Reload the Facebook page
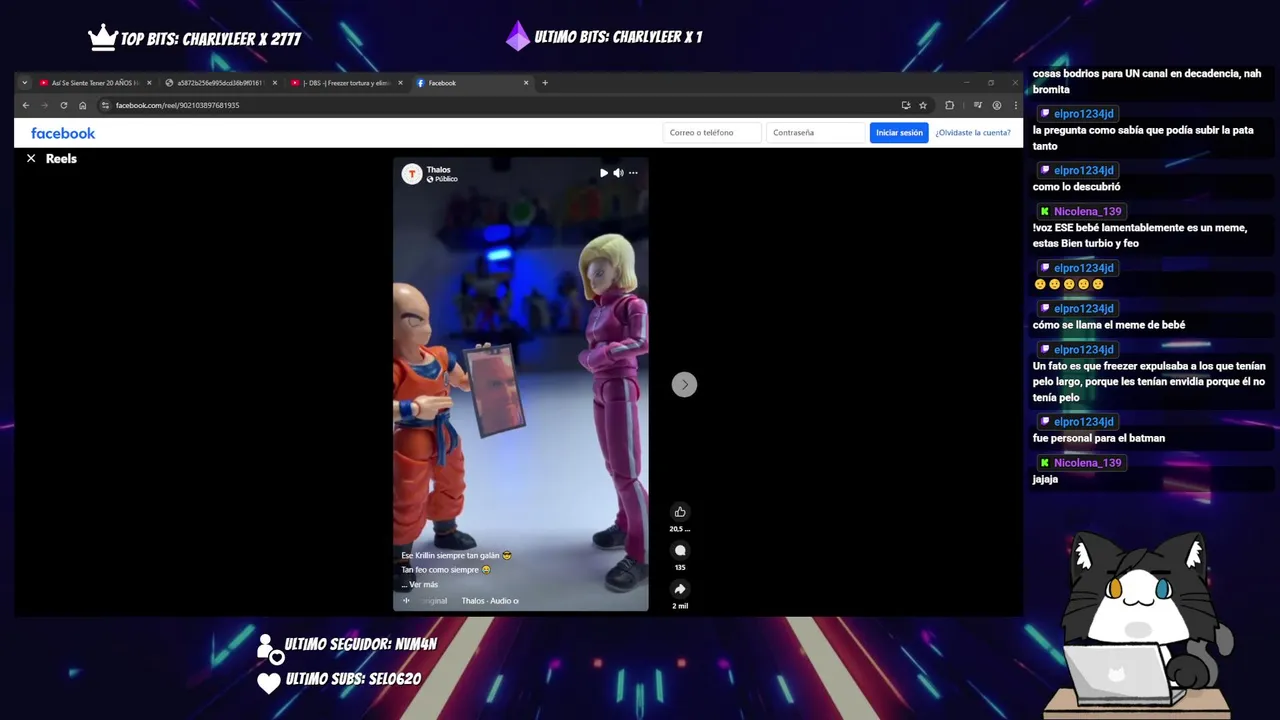This screenshot has height=720, width=1280. pyautogui.click(x=64, y=105)
